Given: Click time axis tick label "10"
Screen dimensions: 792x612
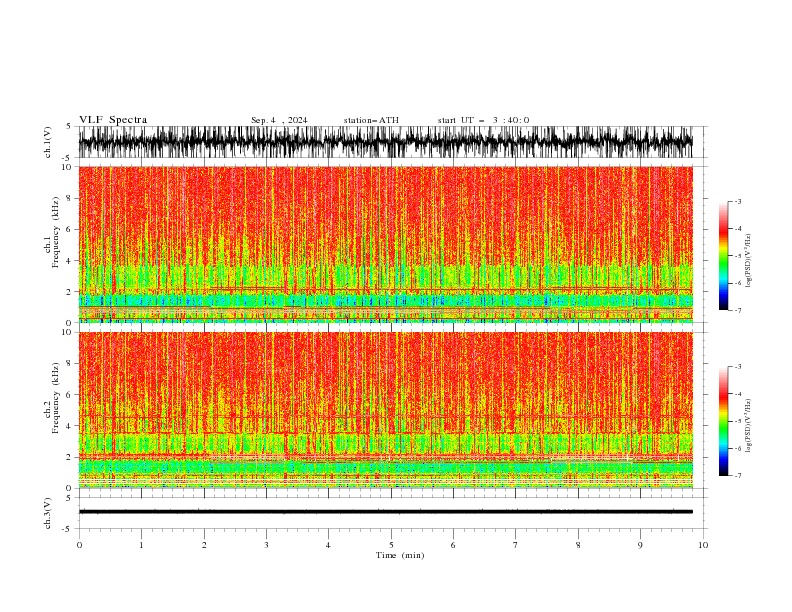Looking at the screenshot, I should (703, 545).
